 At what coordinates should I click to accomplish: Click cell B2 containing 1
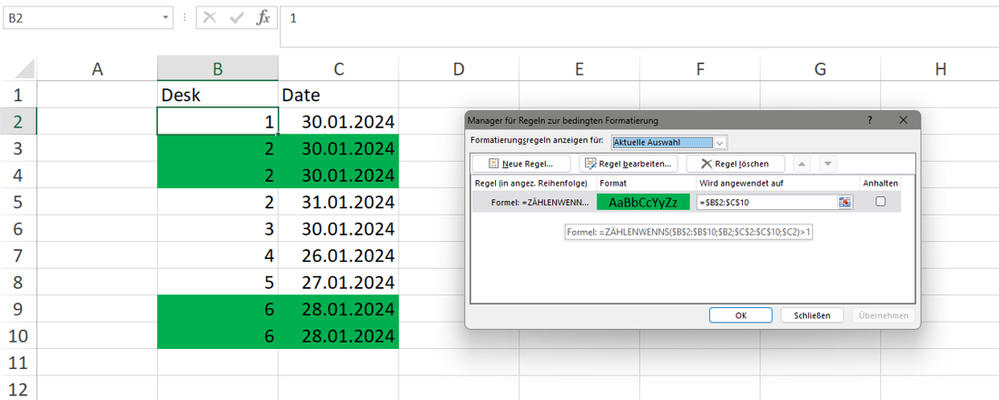217,122
